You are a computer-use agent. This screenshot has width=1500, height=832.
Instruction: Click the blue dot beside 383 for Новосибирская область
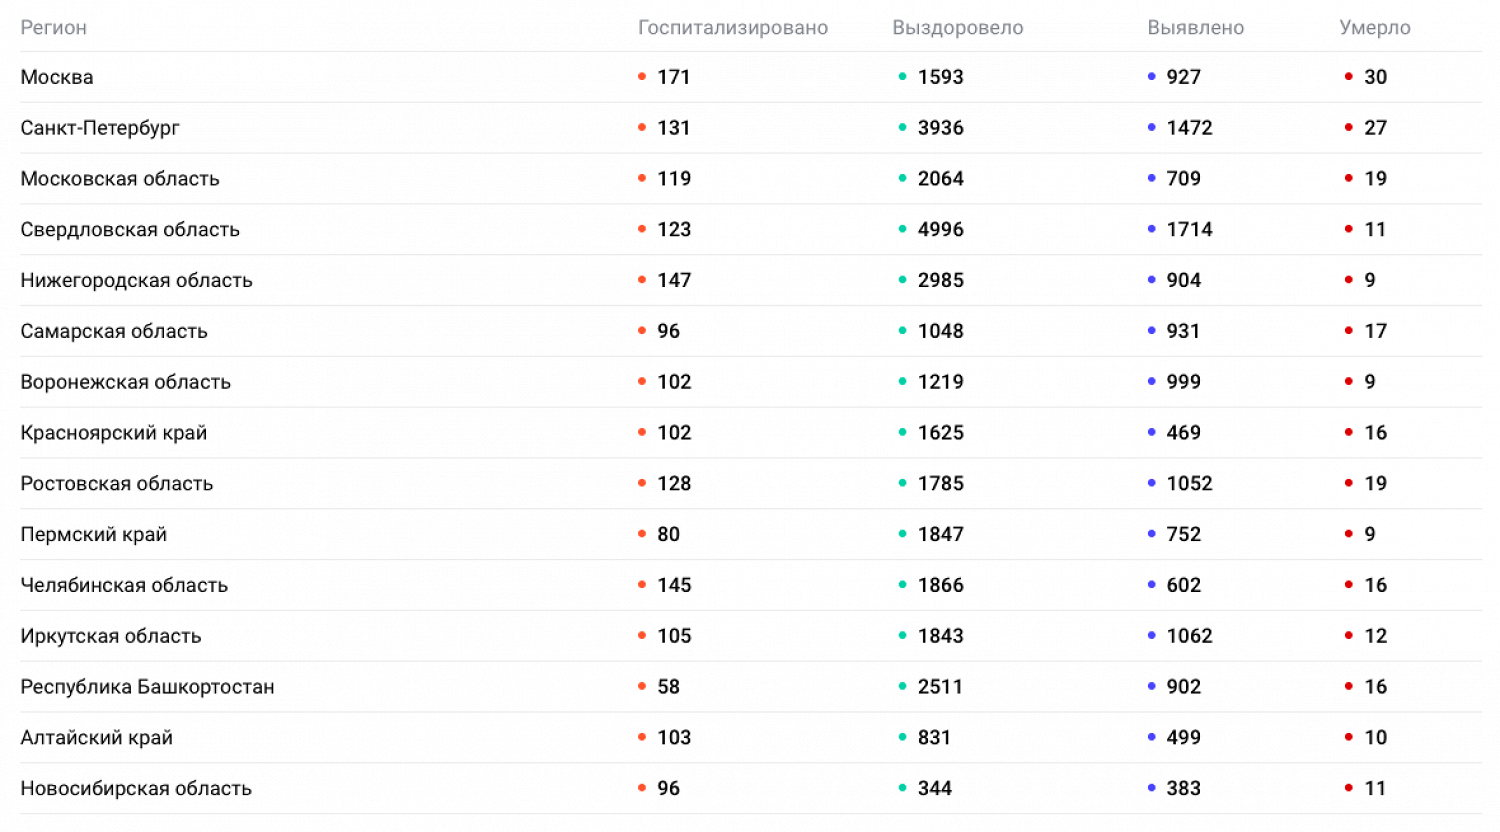coord(1151,788)
